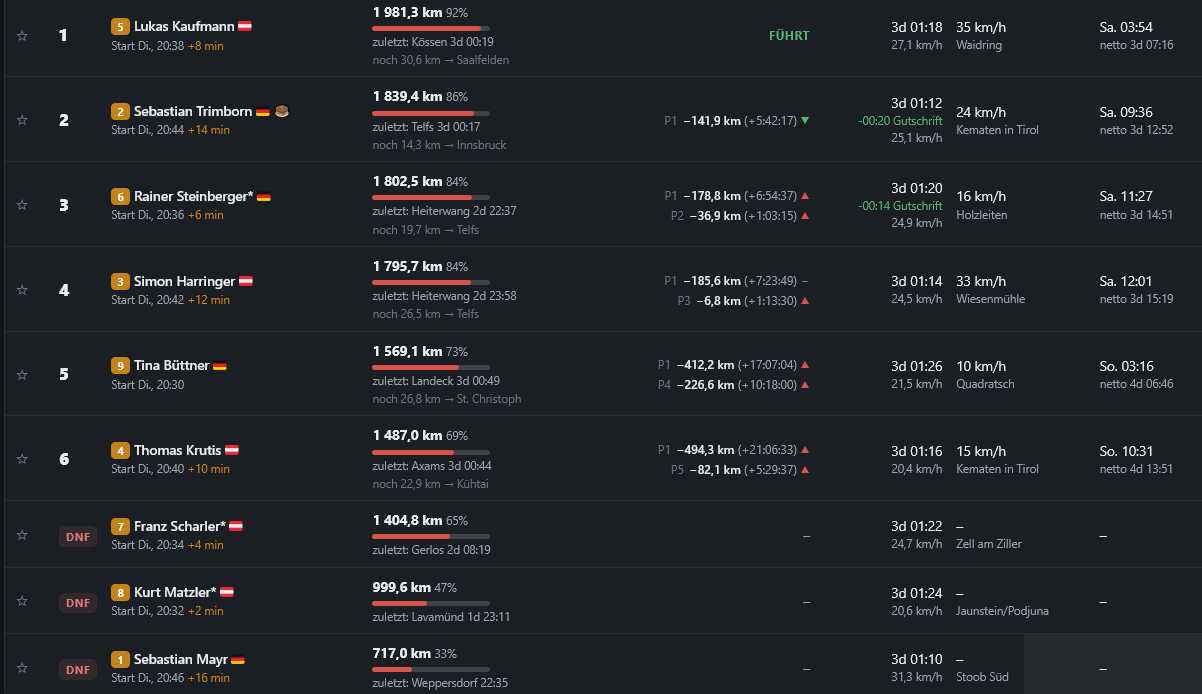The height and width of the screenshot is (694, 1202).
Task: Click the emoji icon after Sebastian Trimborn's name
Action: pyautogui.click(x=282, y=111)
